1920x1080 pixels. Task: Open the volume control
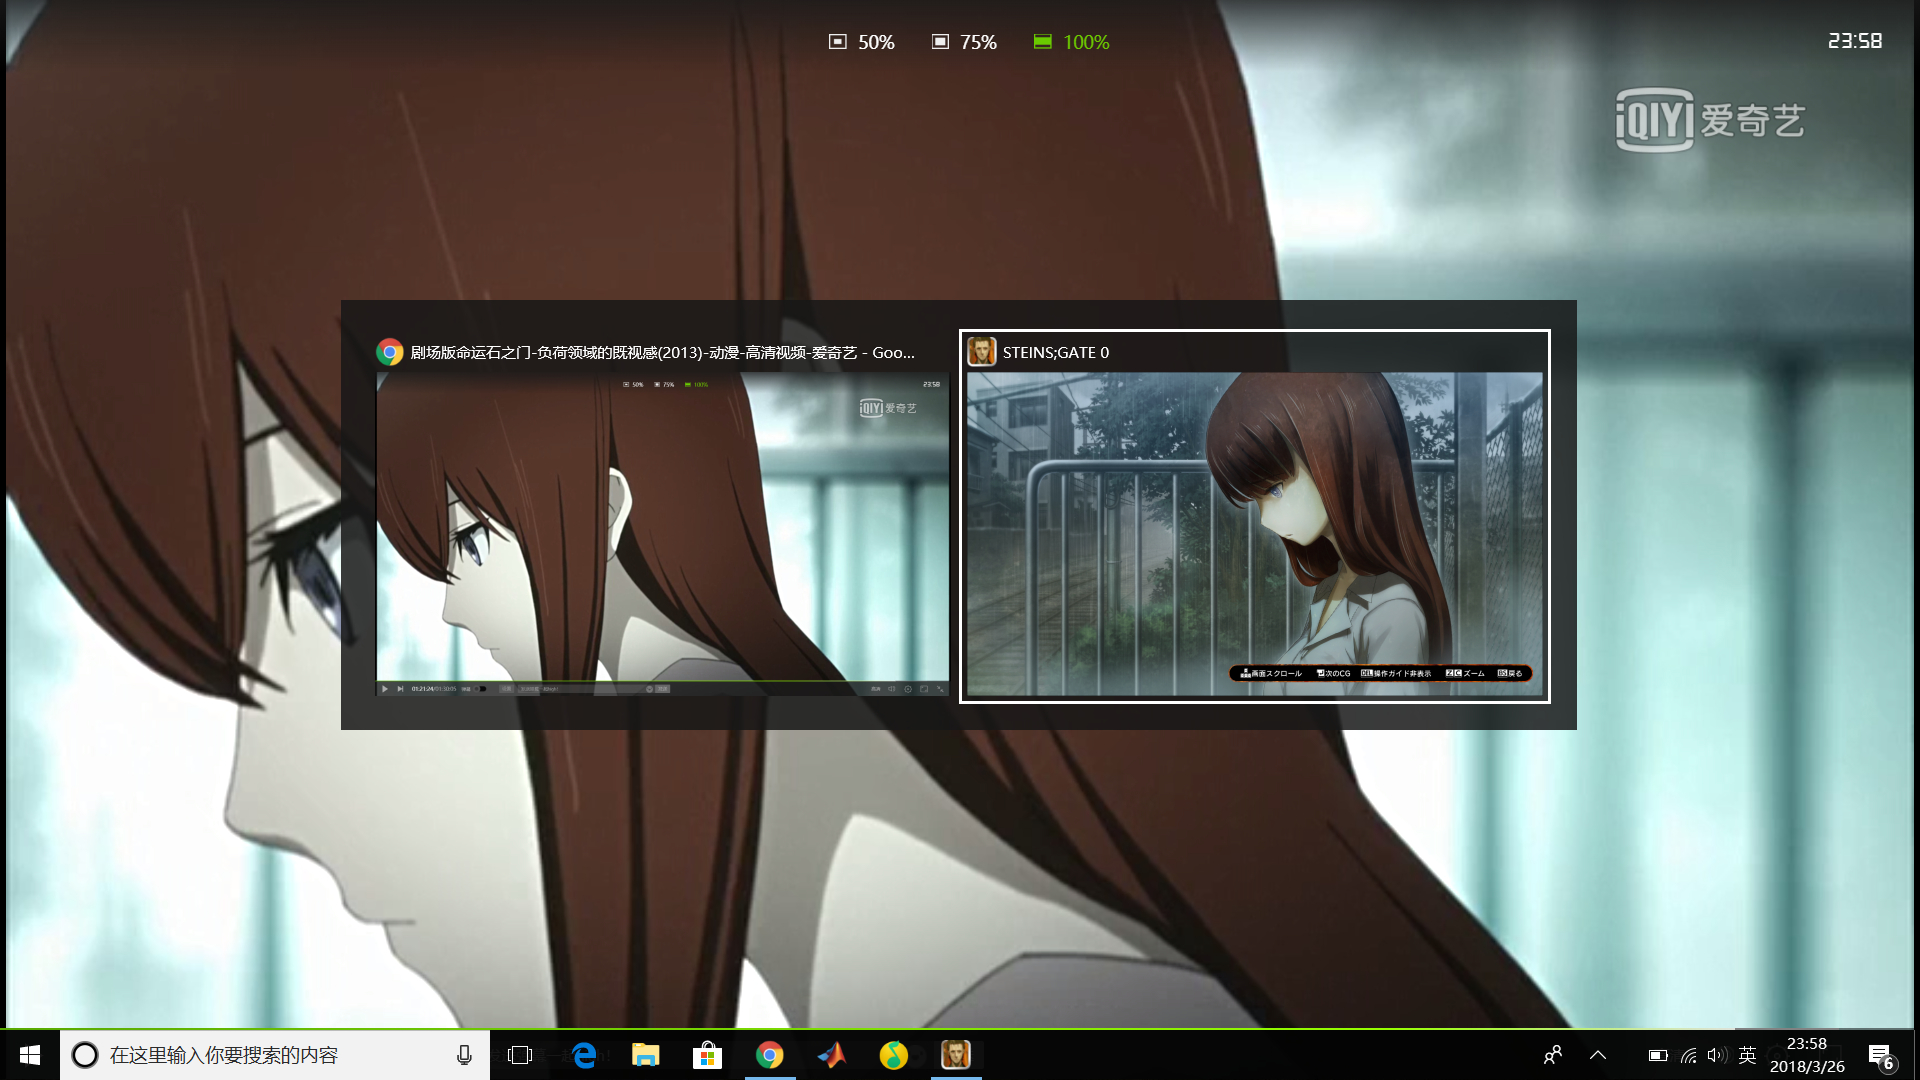point(1718,1055)
